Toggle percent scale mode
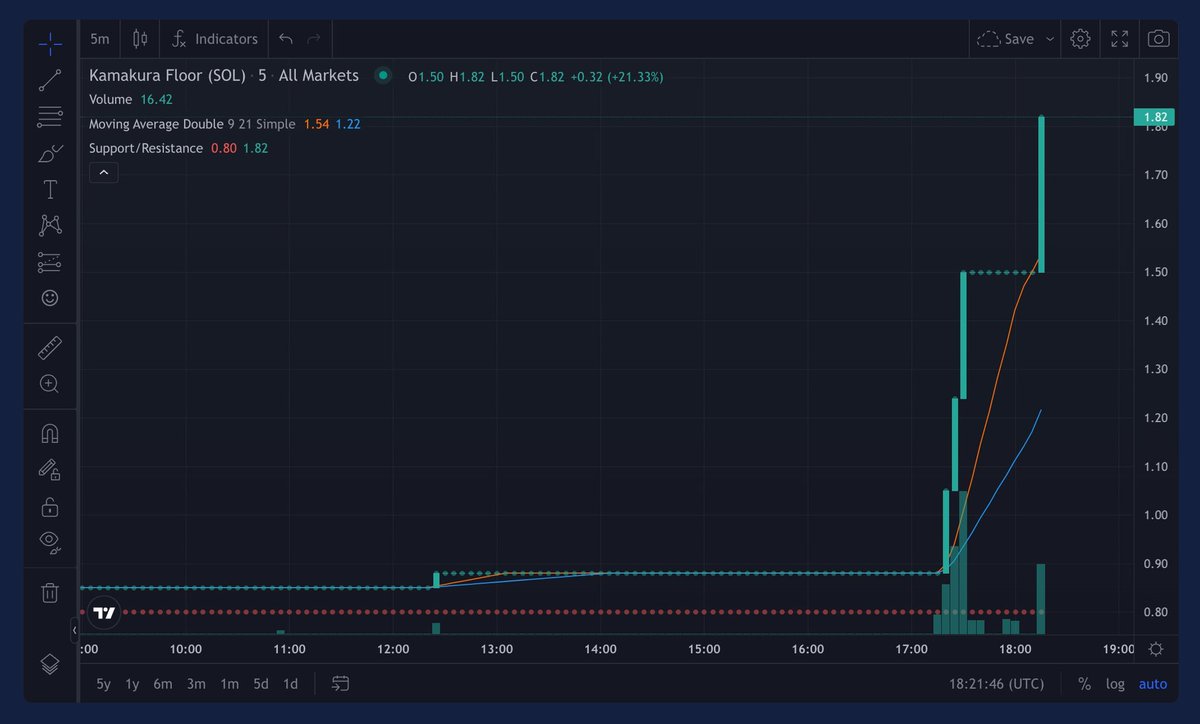This screenshot has width=1200, height=724. click(1084, 684)
